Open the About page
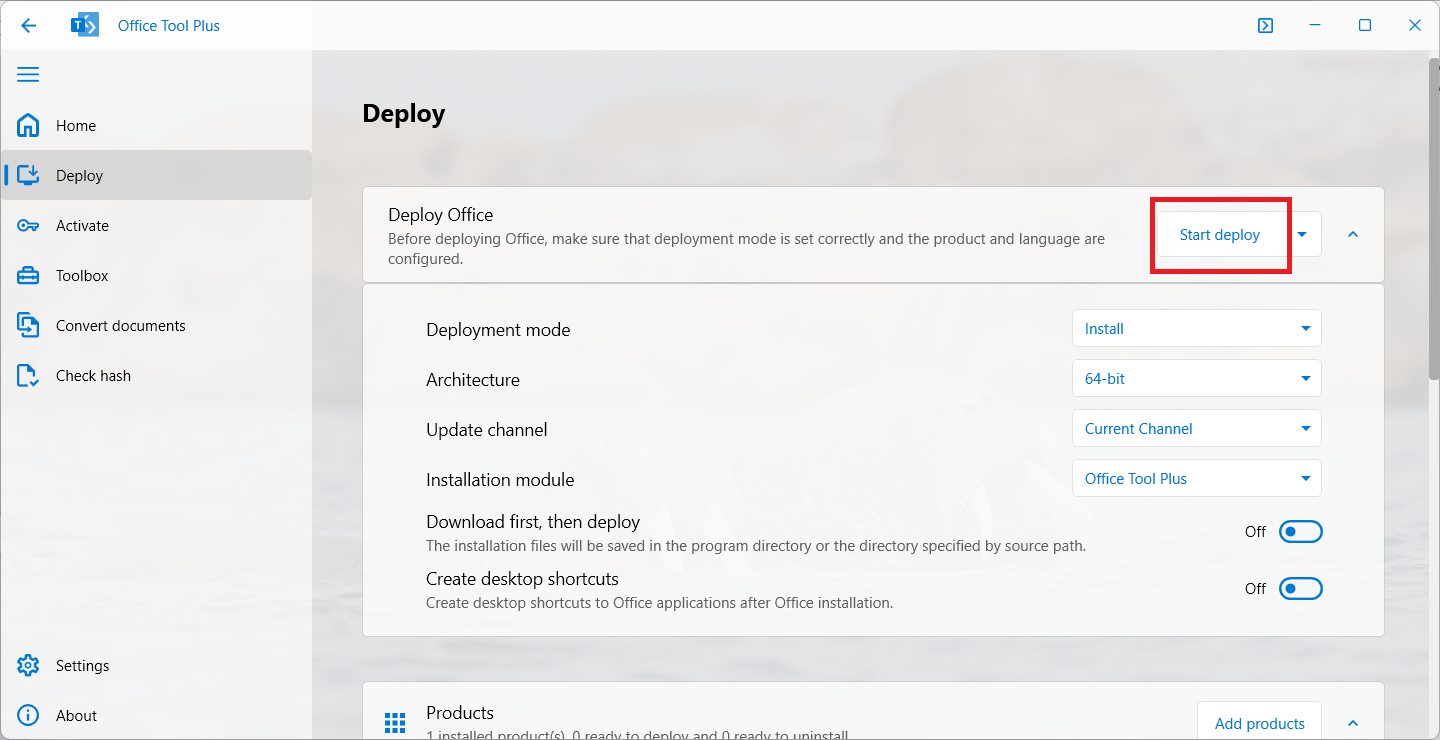This screenshot has height=740, width=1440. tap(156, 716)
